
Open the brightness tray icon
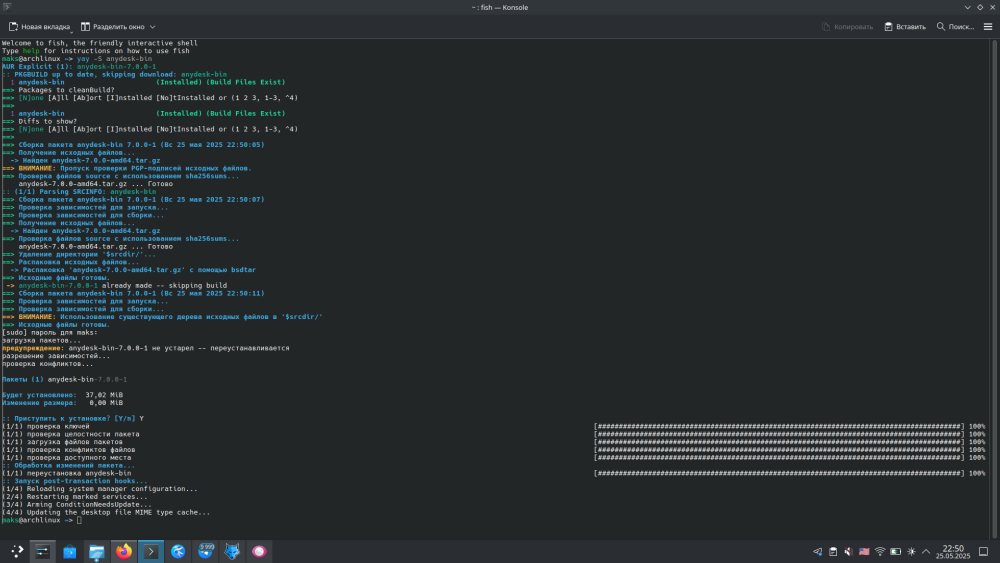pyautogui.click(x=911, y=552)
